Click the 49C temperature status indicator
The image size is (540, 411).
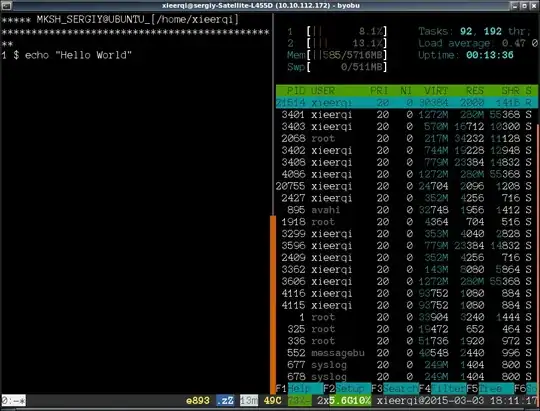273,401
